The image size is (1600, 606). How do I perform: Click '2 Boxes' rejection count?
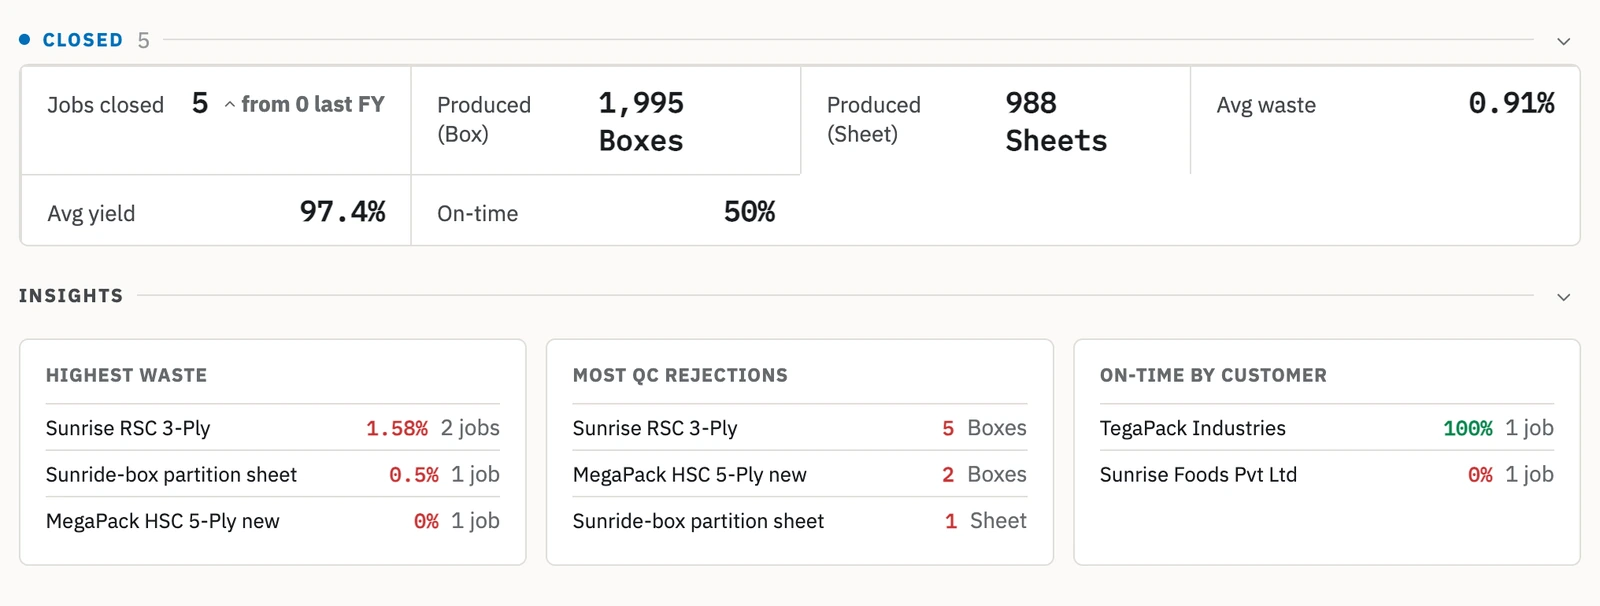coord(984,474)
